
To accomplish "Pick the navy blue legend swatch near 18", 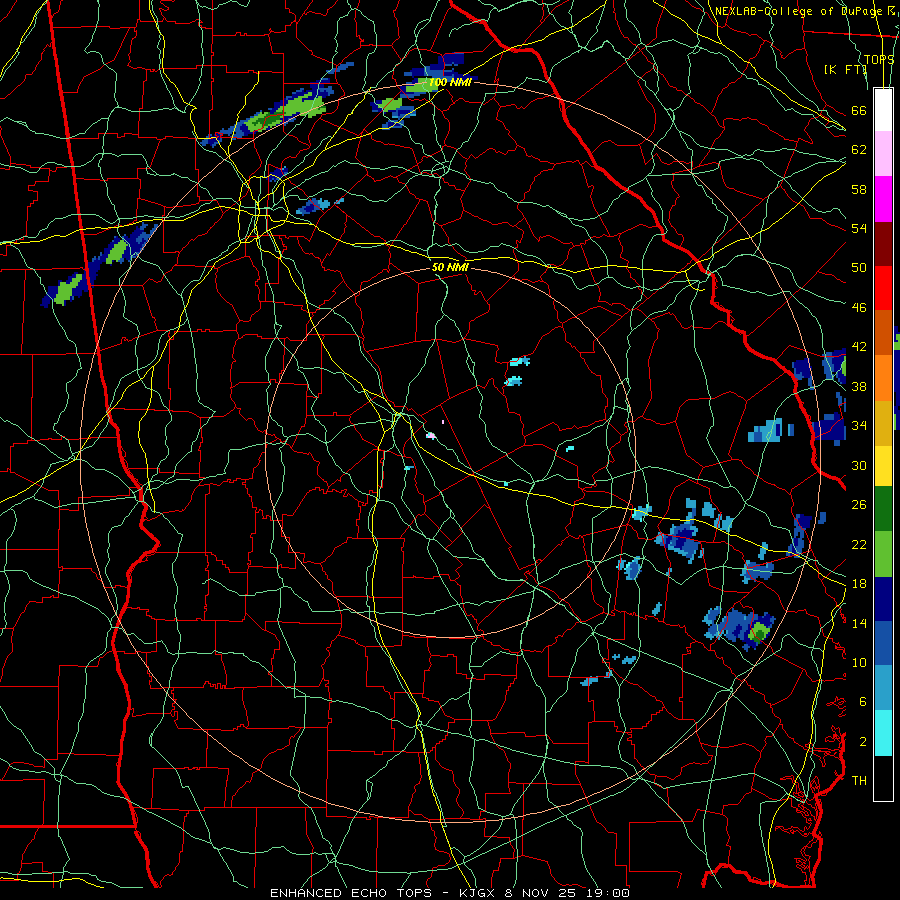I will [x=883, y=599].
